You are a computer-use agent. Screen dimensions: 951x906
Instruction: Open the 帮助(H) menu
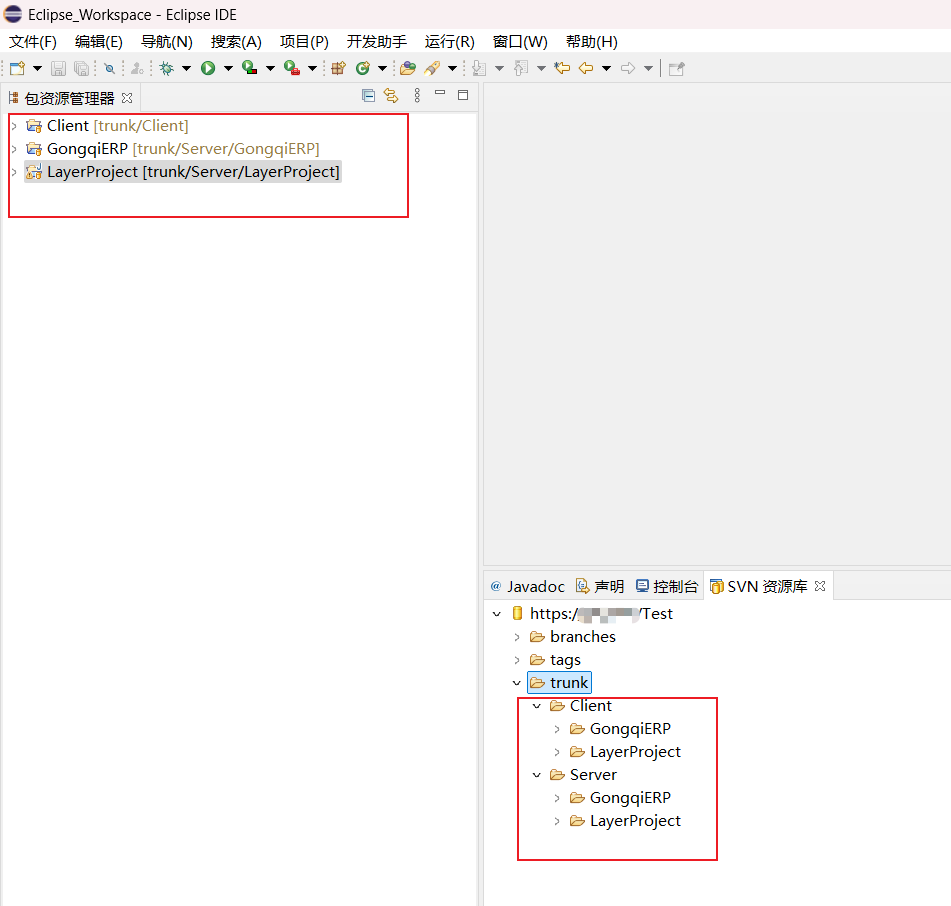(591, 42)
